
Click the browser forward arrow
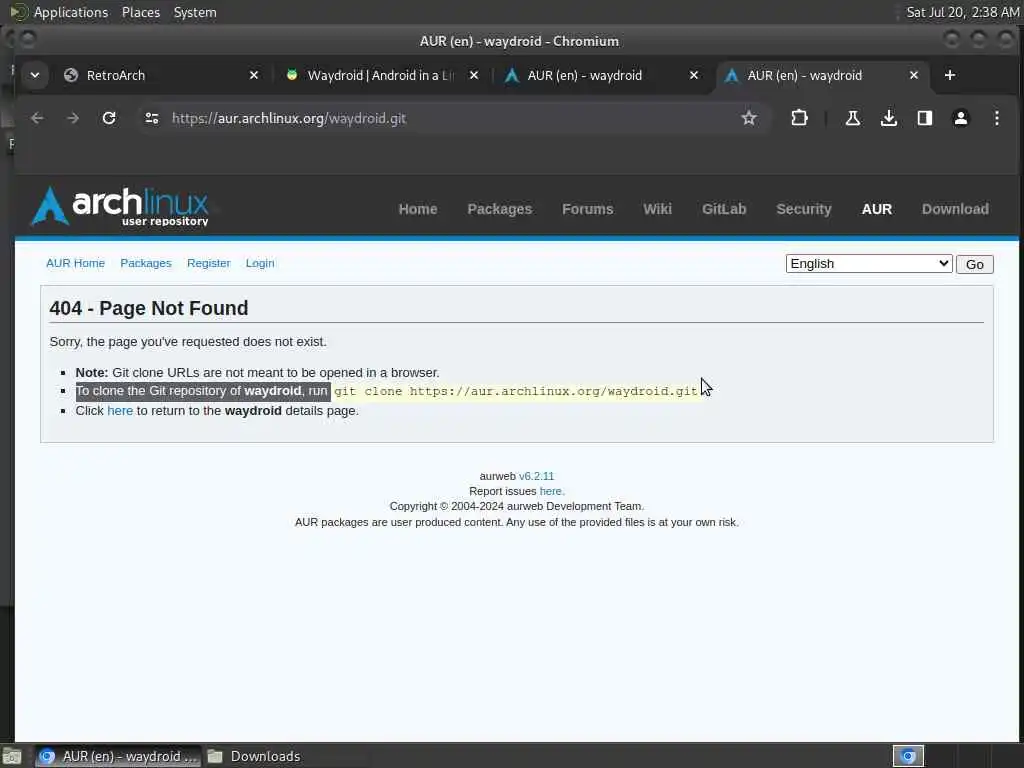pos(73,118)
